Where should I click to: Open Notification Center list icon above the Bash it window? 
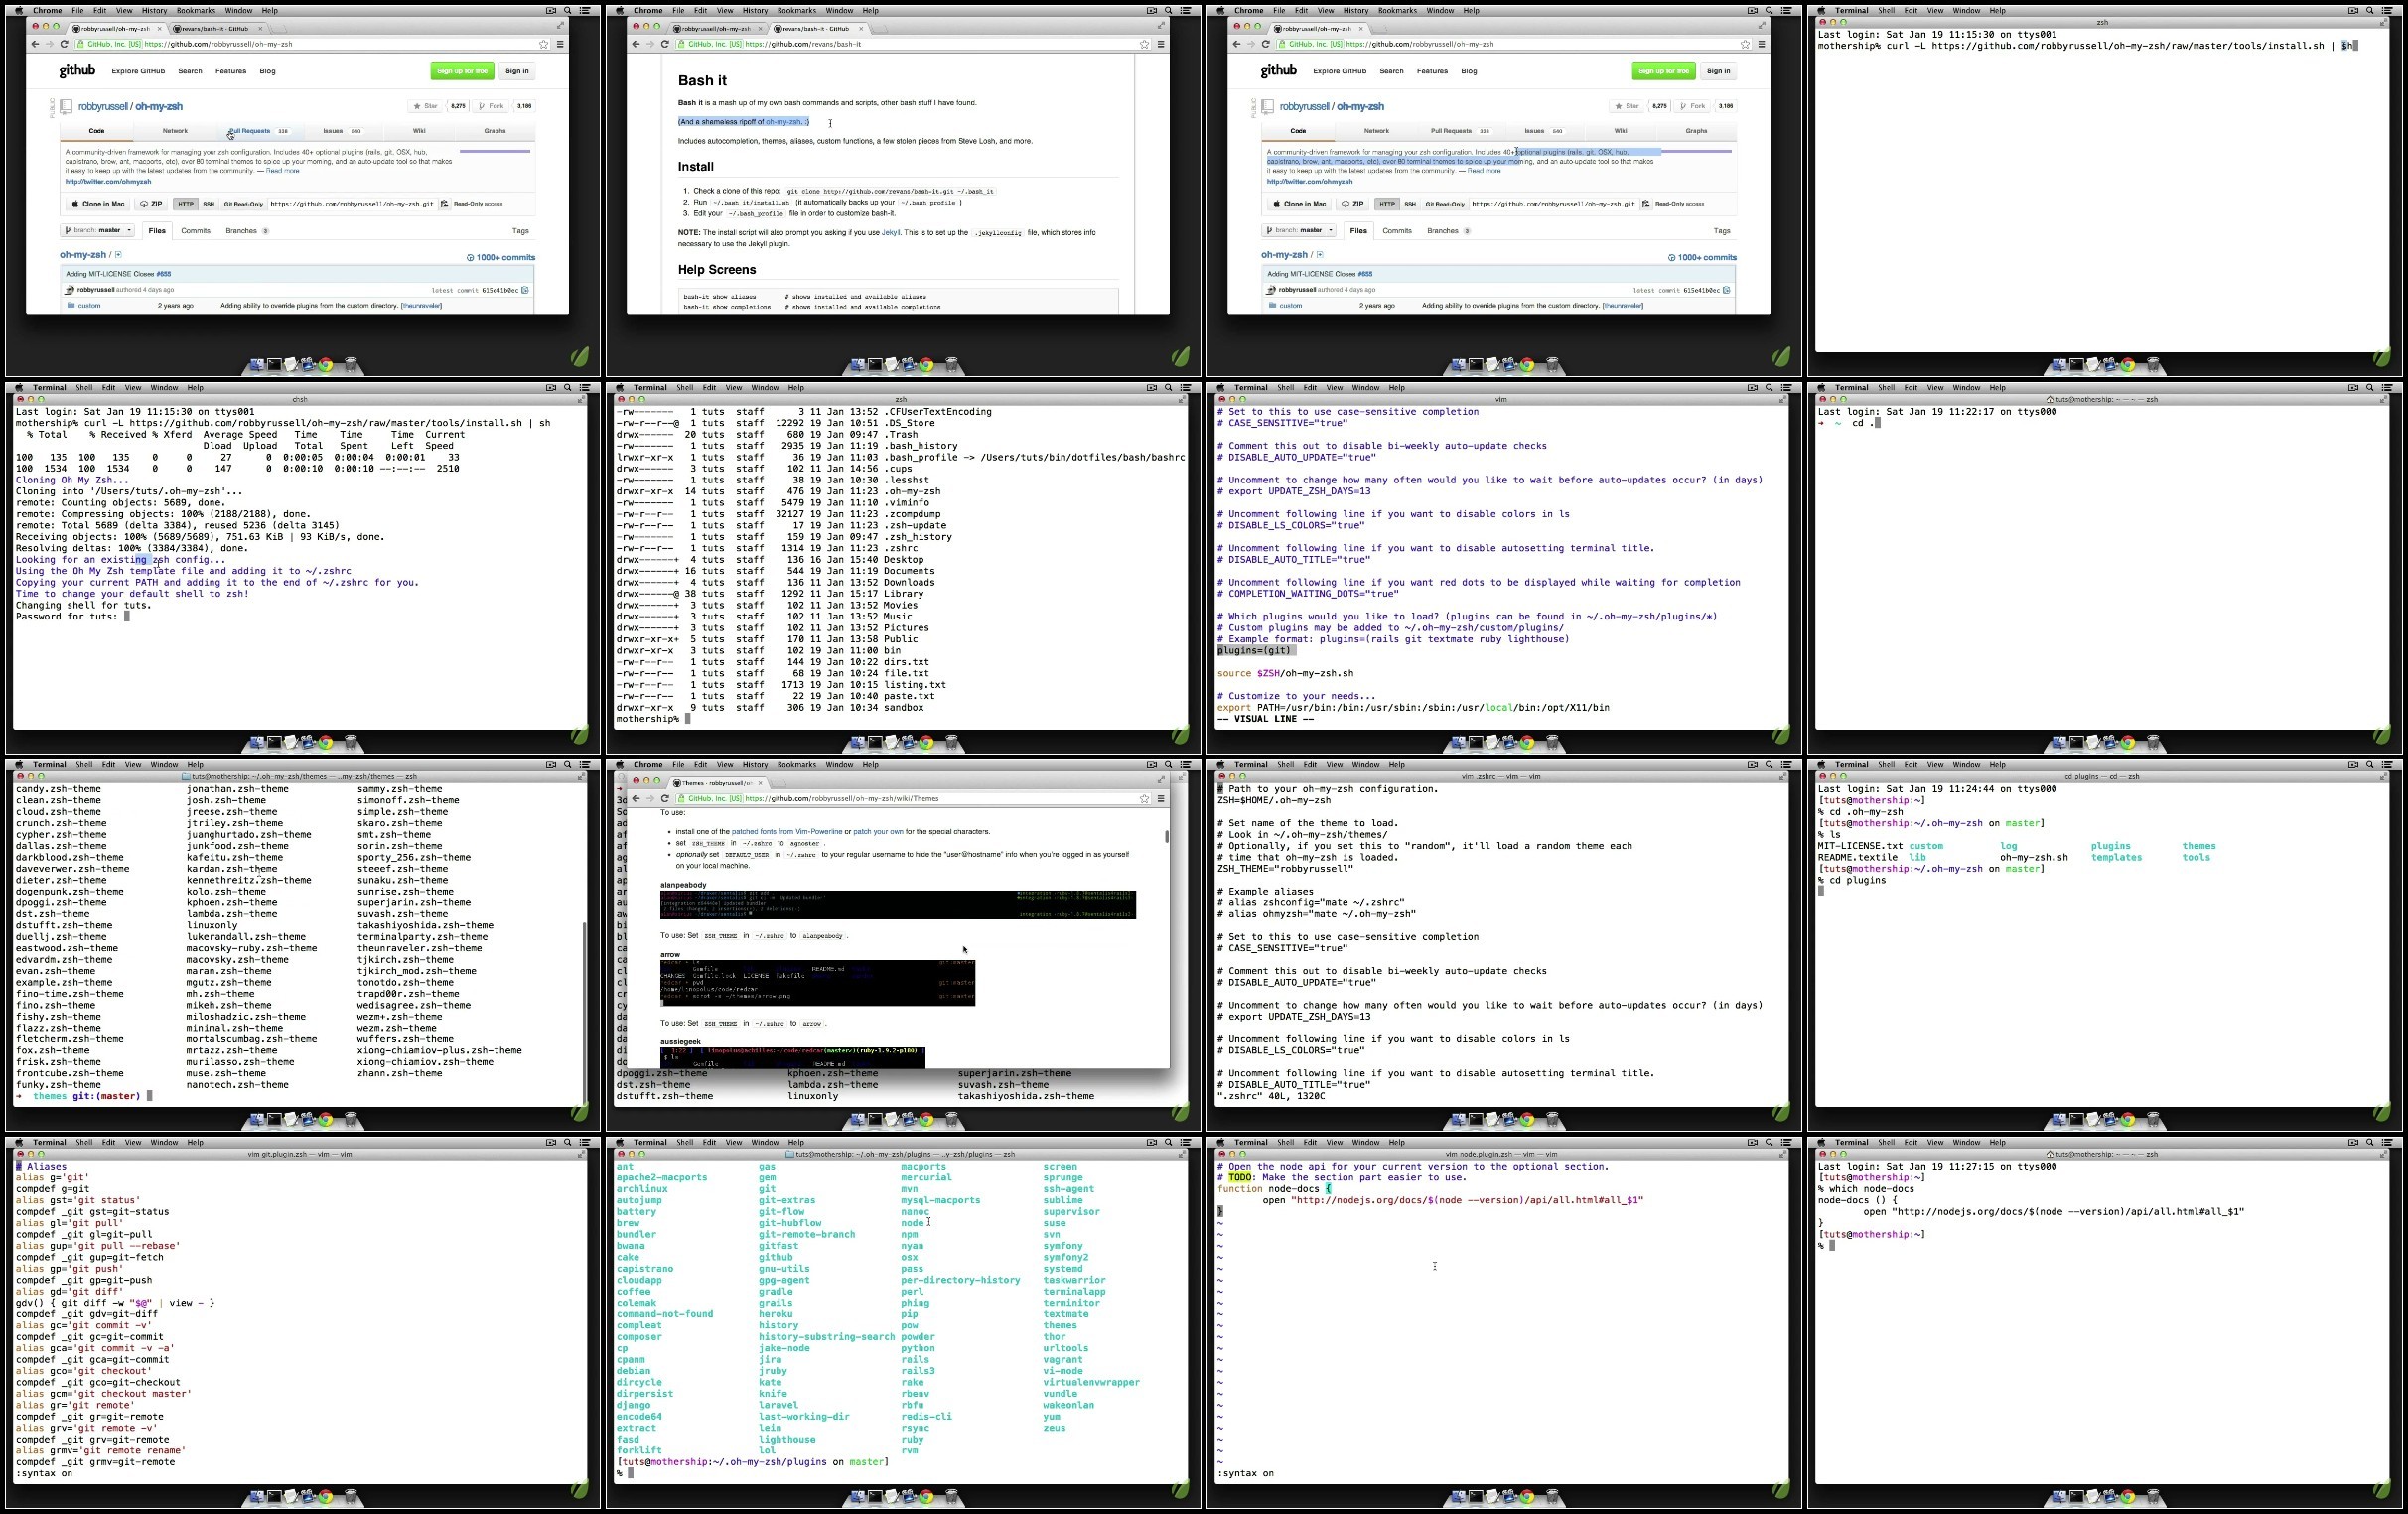pyautogui.click(x=1186, y=11)
